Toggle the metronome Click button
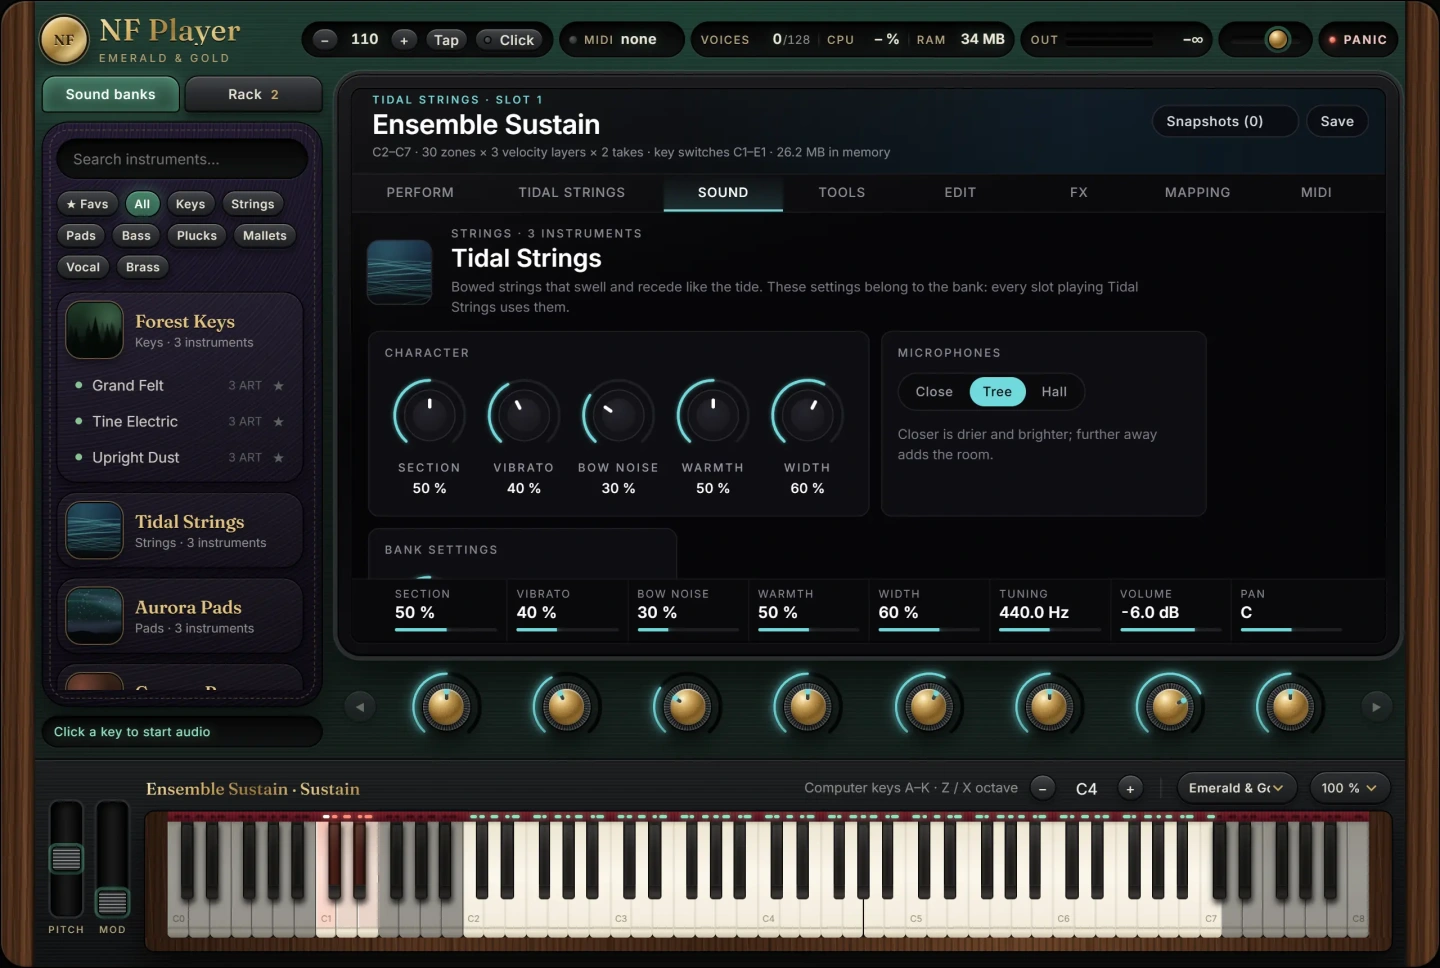The image size is (1440, 968). tap(508, 40)
